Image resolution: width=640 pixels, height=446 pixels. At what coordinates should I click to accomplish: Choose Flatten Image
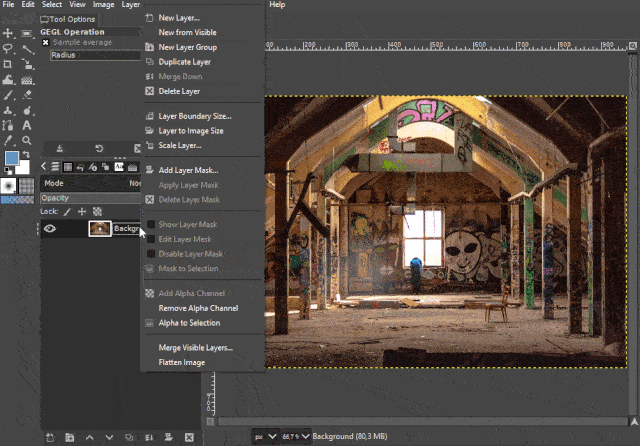point(202,363)
